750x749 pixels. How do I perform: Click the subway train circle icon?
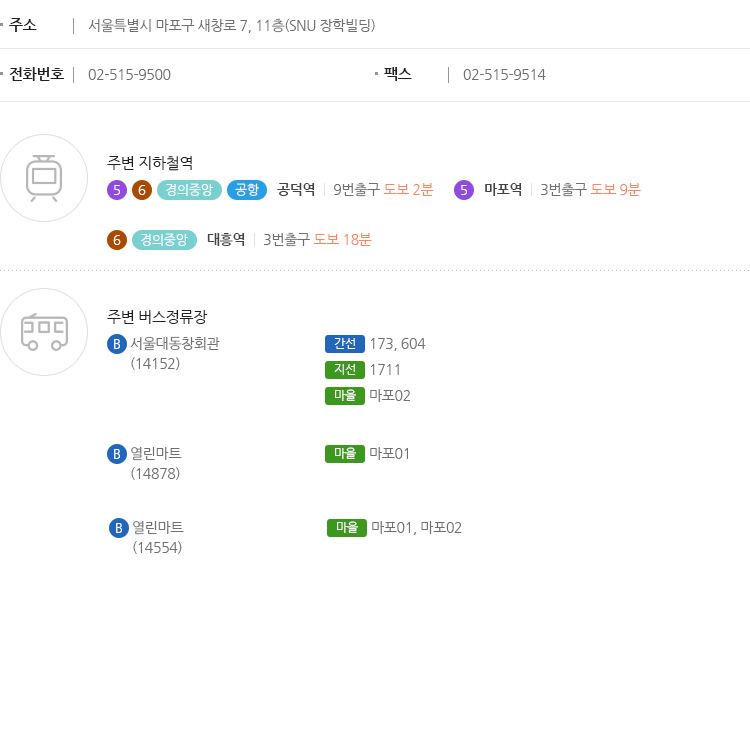tap(44, 178)
